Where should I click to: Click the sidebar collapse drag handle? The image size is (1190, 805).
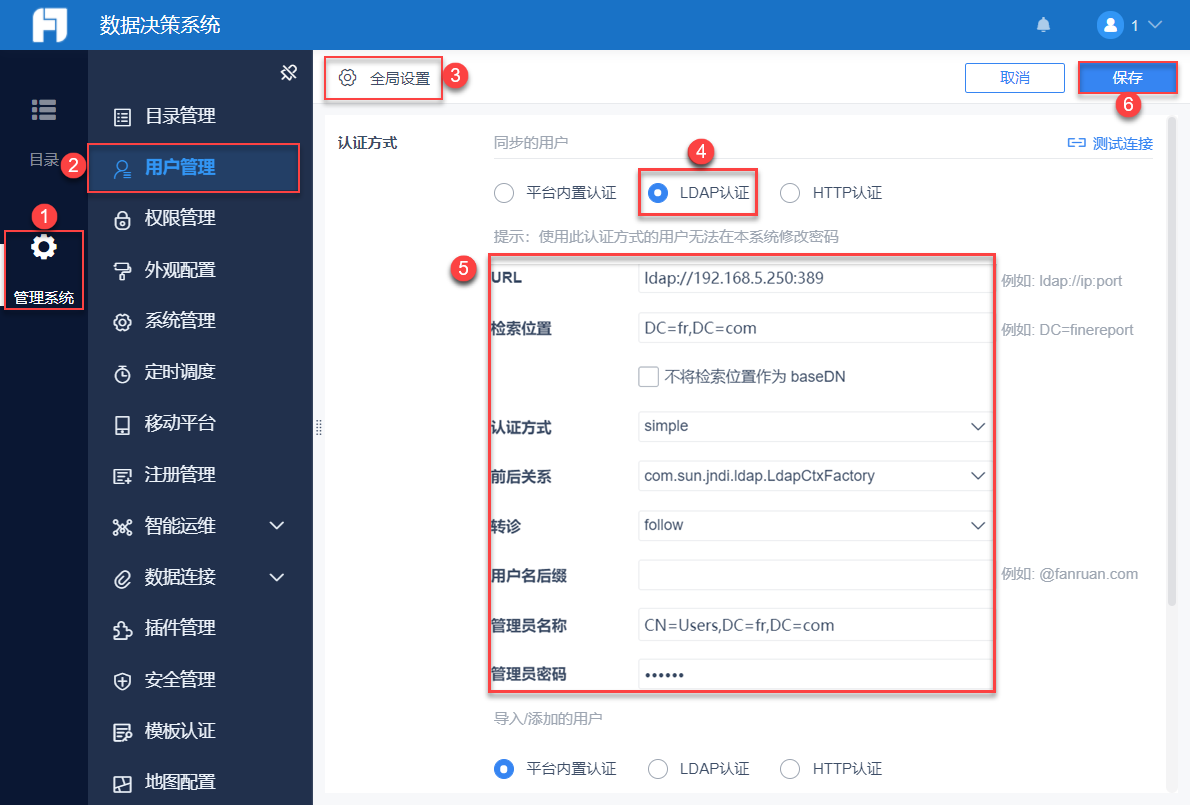pos(319,428)
